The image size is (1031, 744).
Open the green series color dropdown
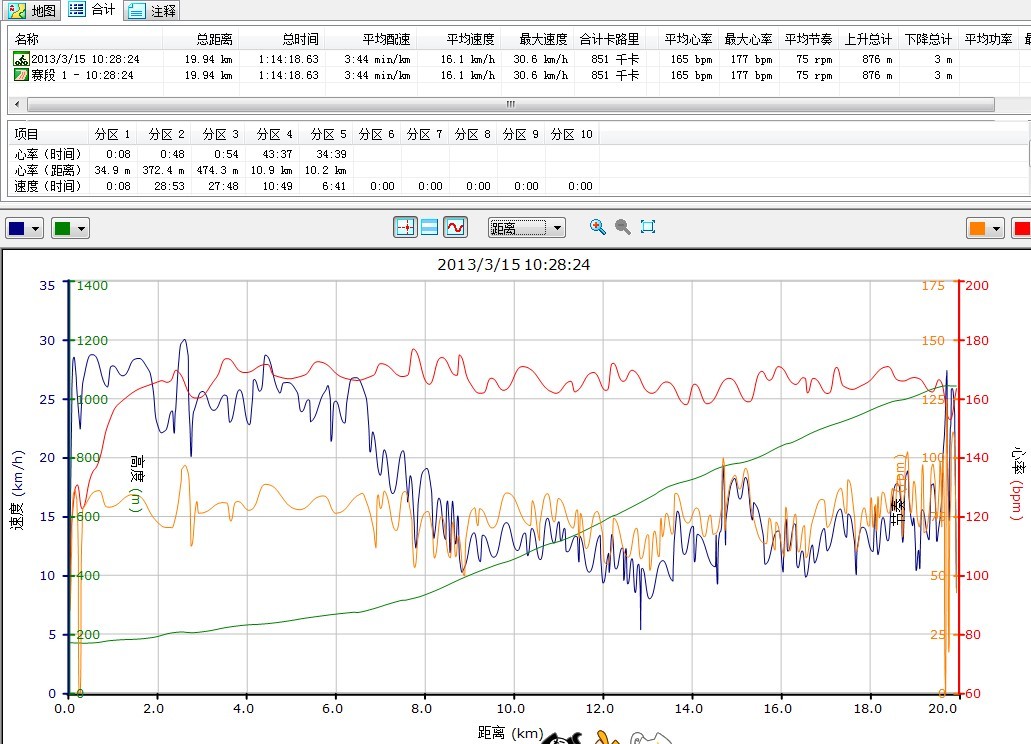(70, 228)
